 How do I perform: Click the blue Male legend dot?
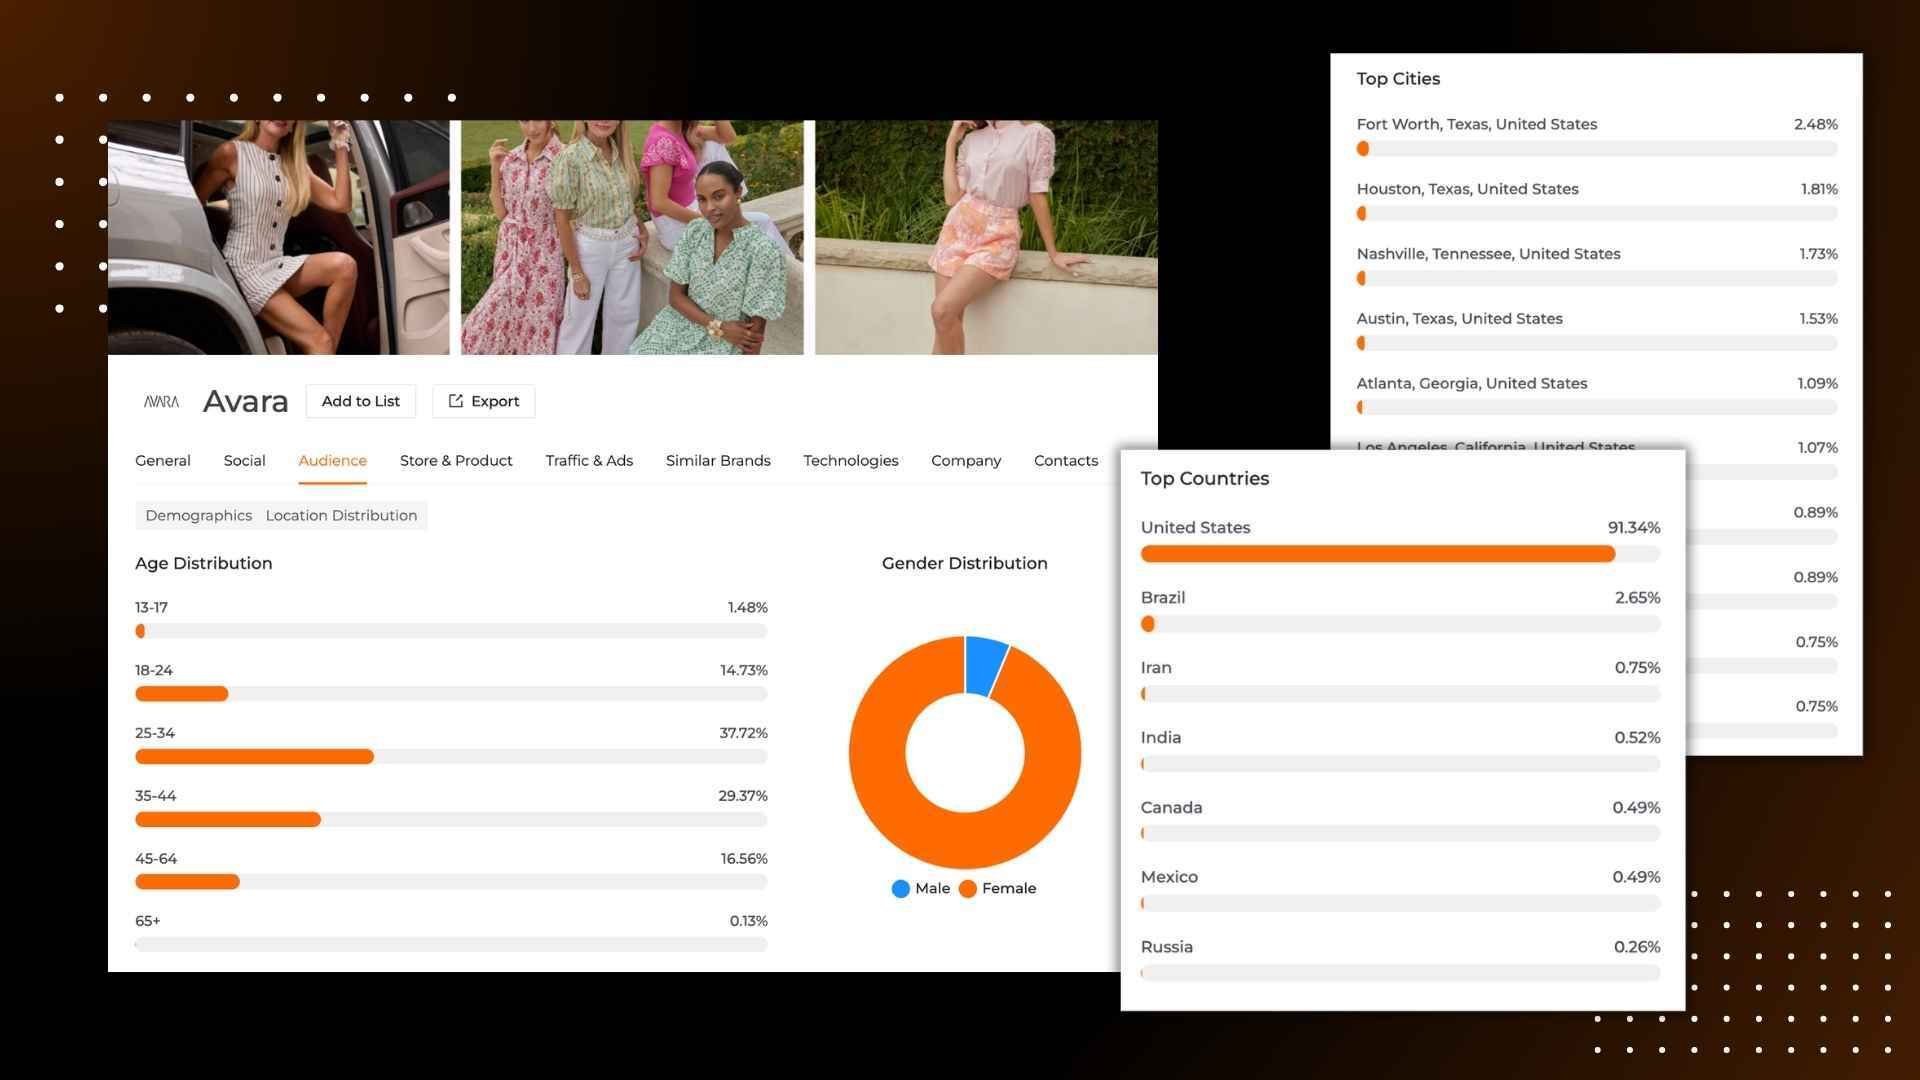tap(900, 889)
